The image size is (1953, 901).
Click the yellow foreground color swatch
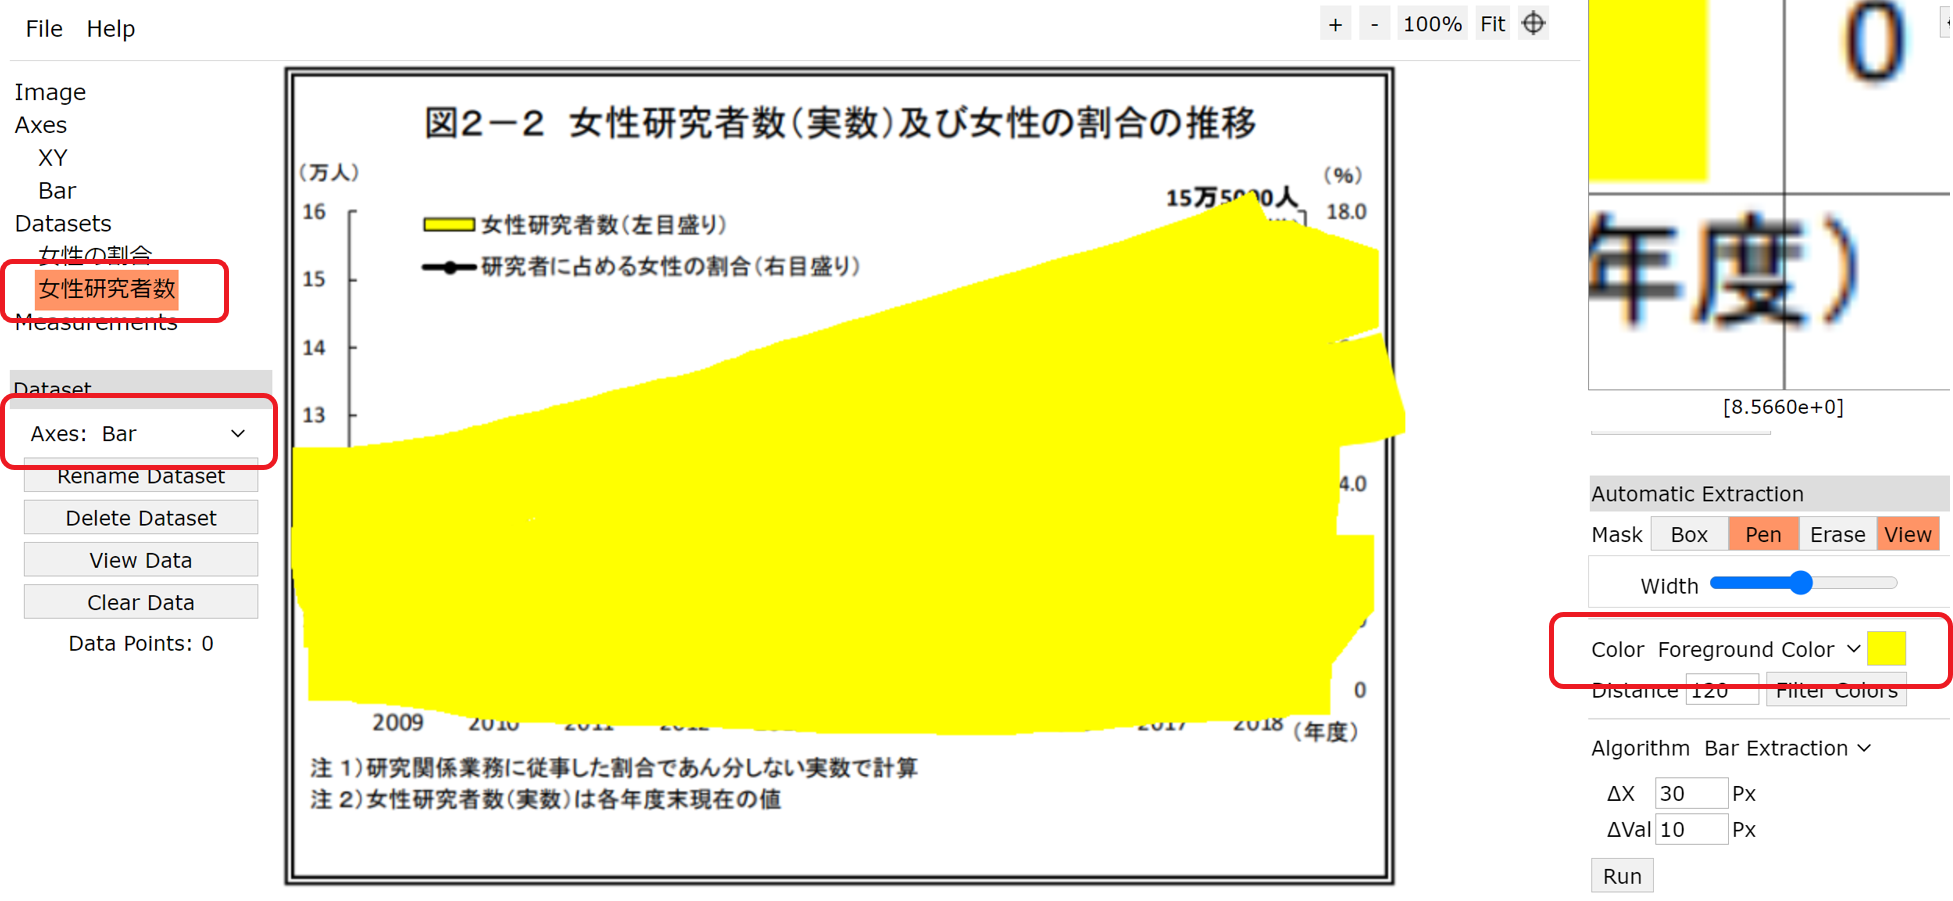[1886, 647]
